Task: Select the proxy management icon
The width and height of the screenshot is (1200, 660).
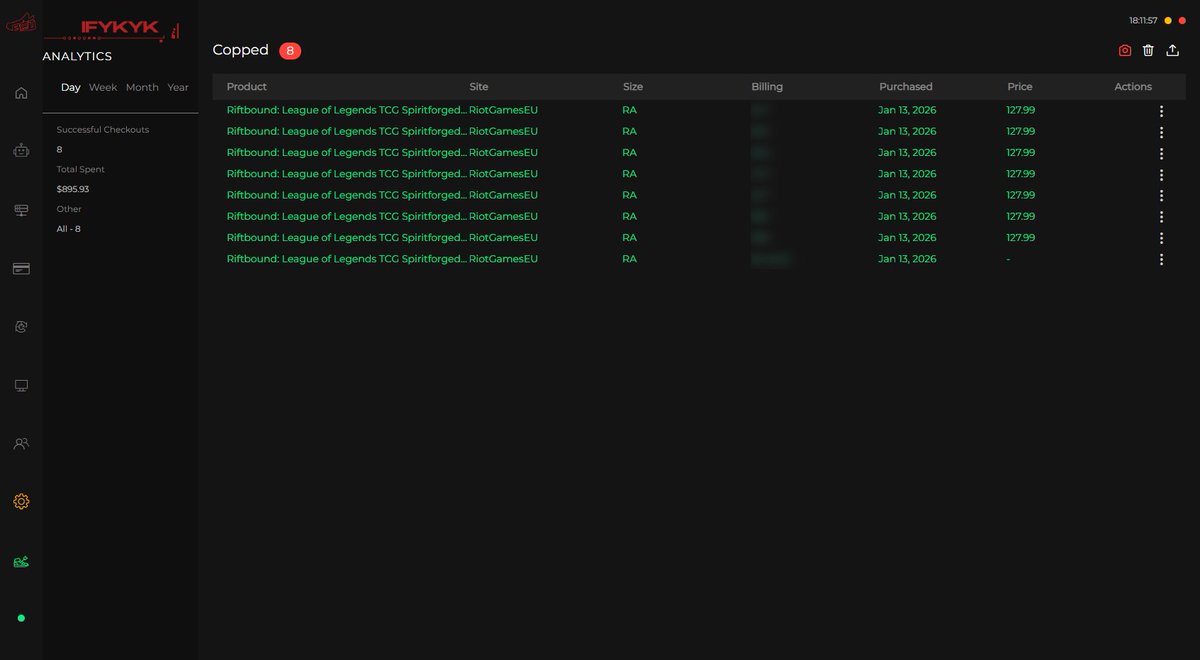Action: 21,326
